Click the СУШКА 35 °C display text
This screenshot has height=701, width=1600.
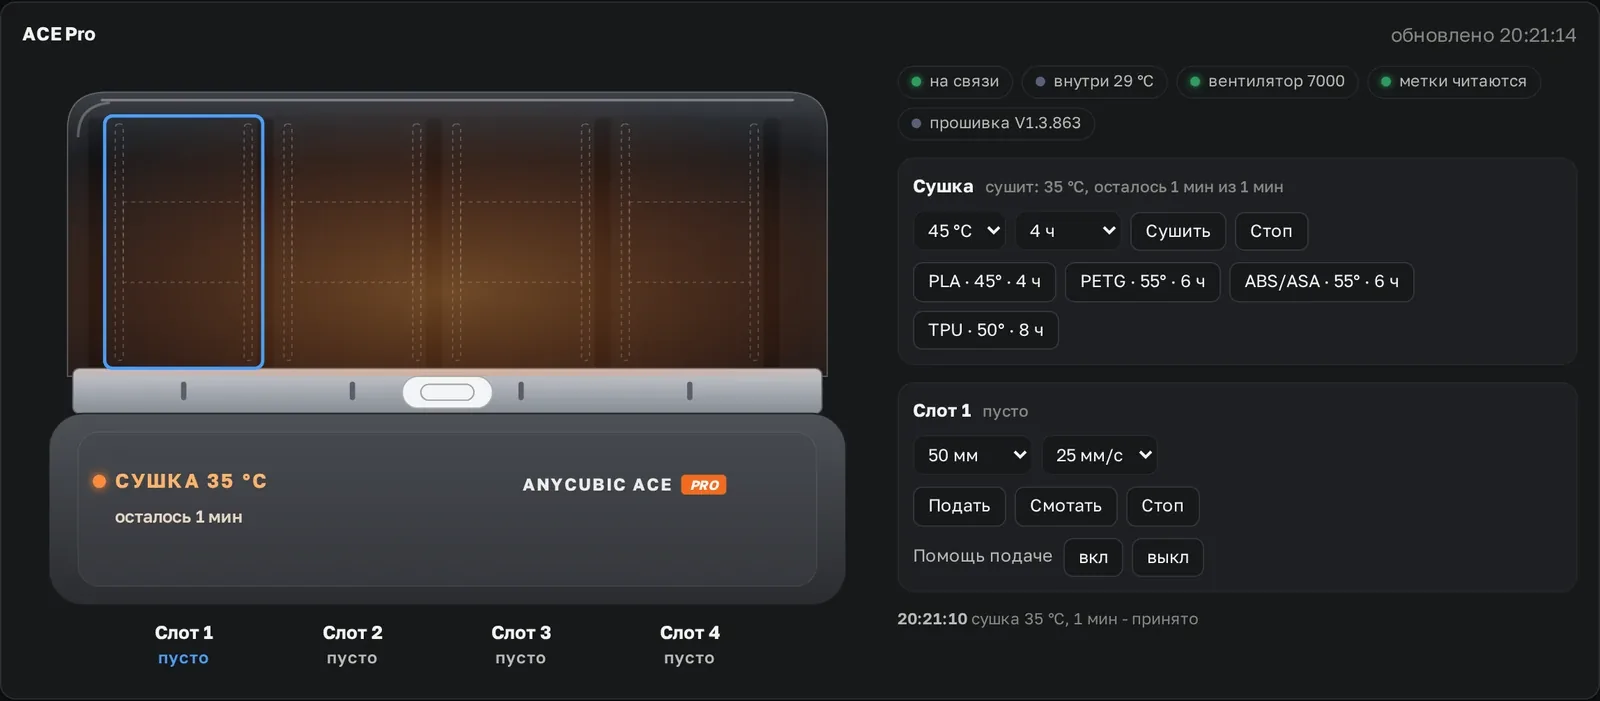click(x=191, y=481)
